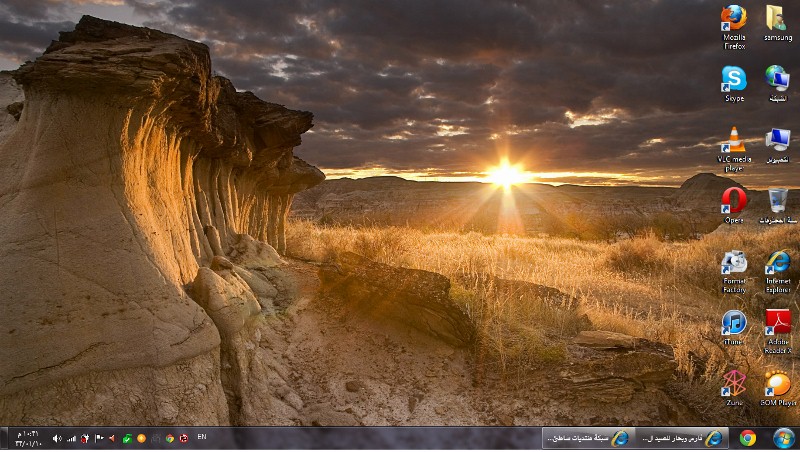Open the samsung folder on desktop
Screen dimensions: 800x452
click(x=777, y=19)
